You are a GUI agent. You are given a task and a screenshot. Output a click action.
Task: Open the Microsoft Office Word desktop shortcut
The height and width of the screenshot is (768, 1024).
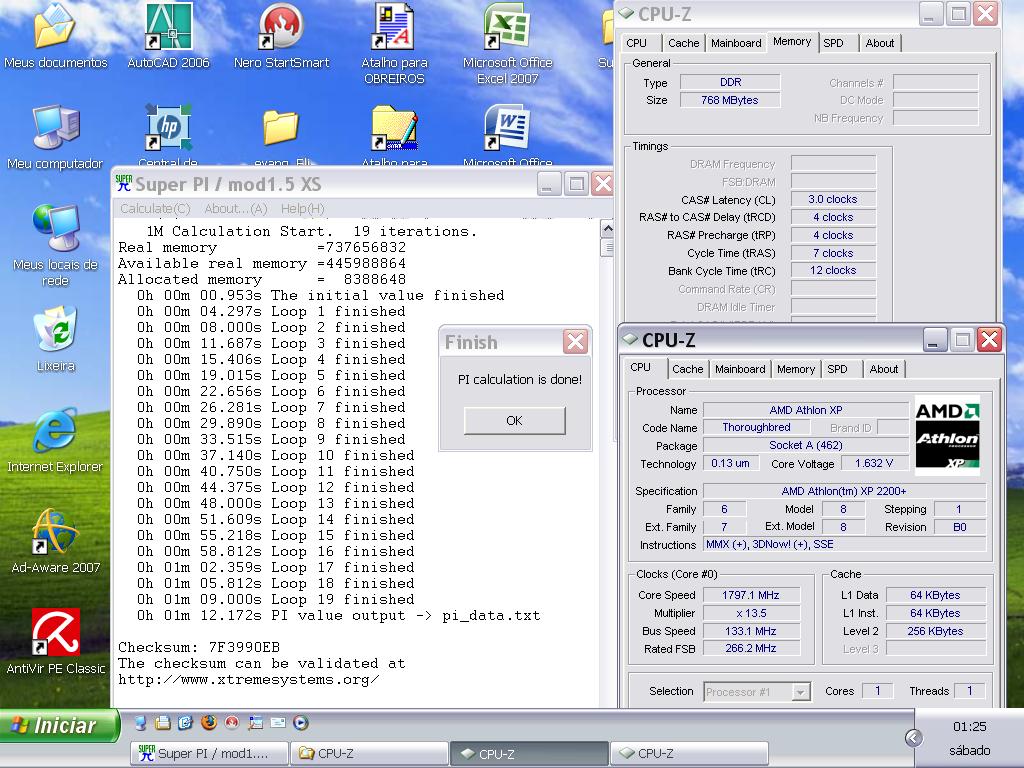pyautogui.click(x=507, y=134)
